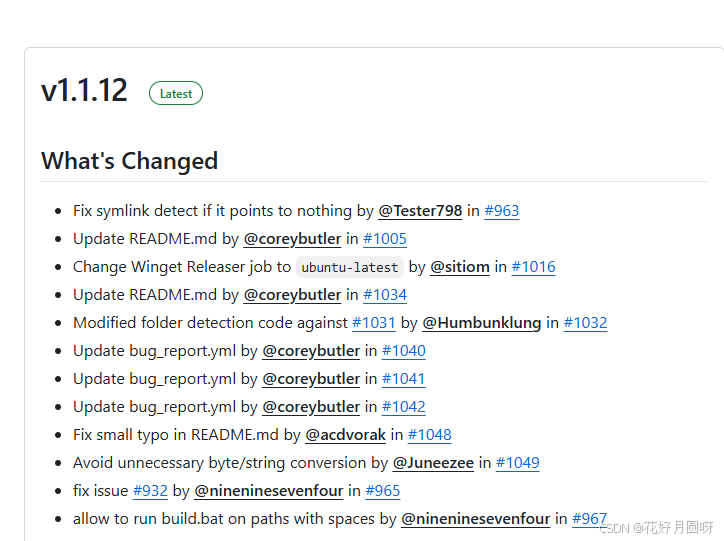Open pull request #967

pyautogui.click(x=590, y=519)
